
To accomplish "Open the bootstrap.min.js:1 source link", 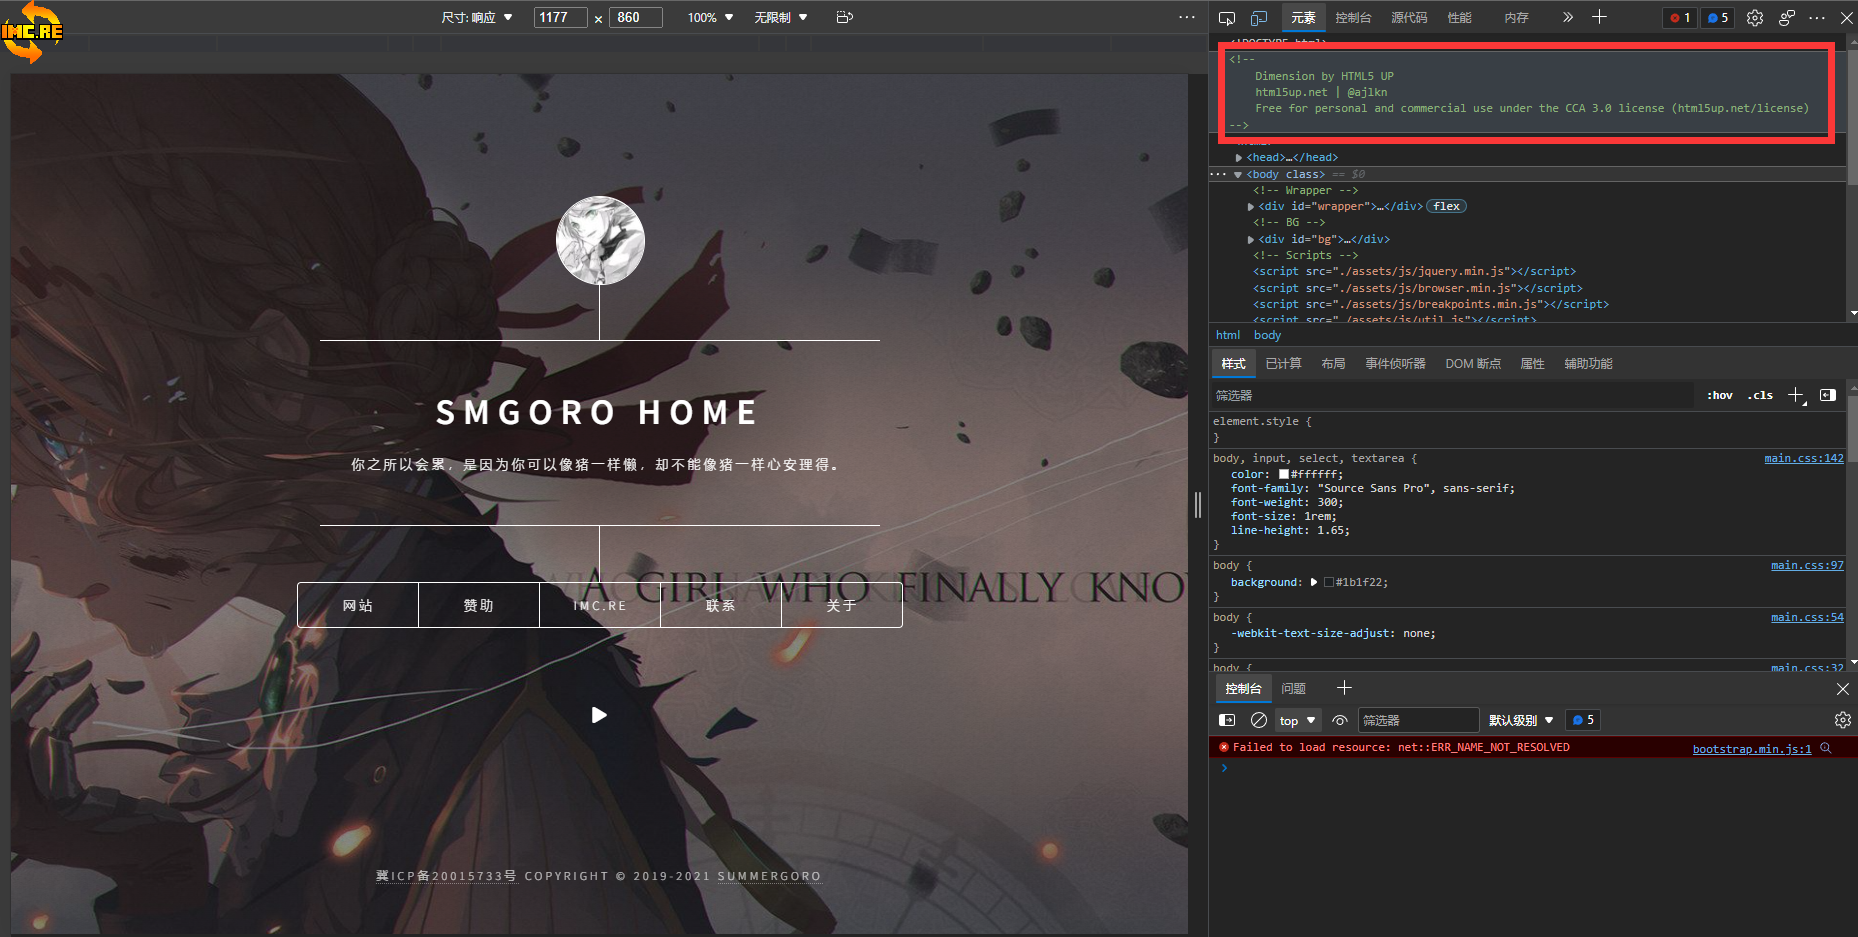I will point(1751,749).
